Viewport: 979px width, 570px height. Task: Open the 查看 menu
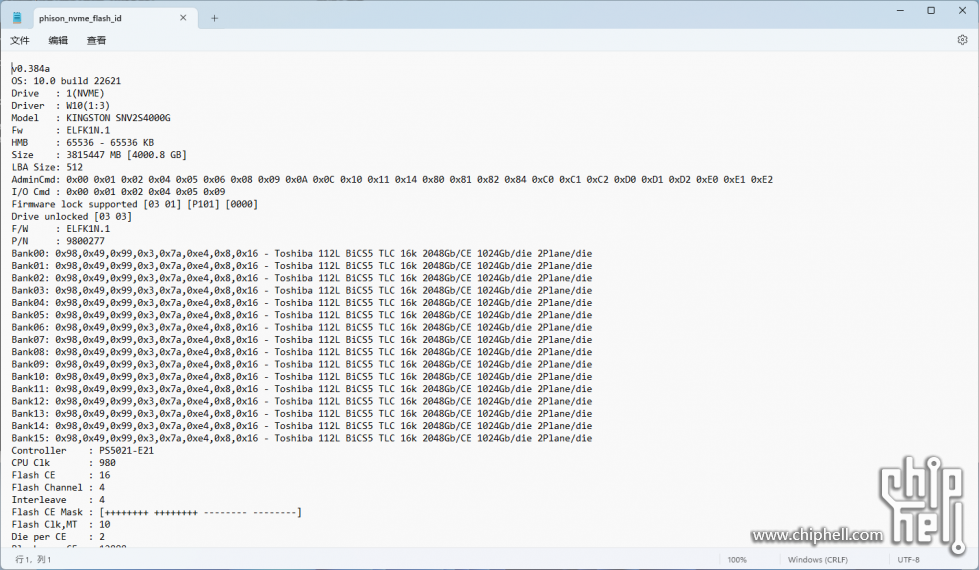pos(96,41)
